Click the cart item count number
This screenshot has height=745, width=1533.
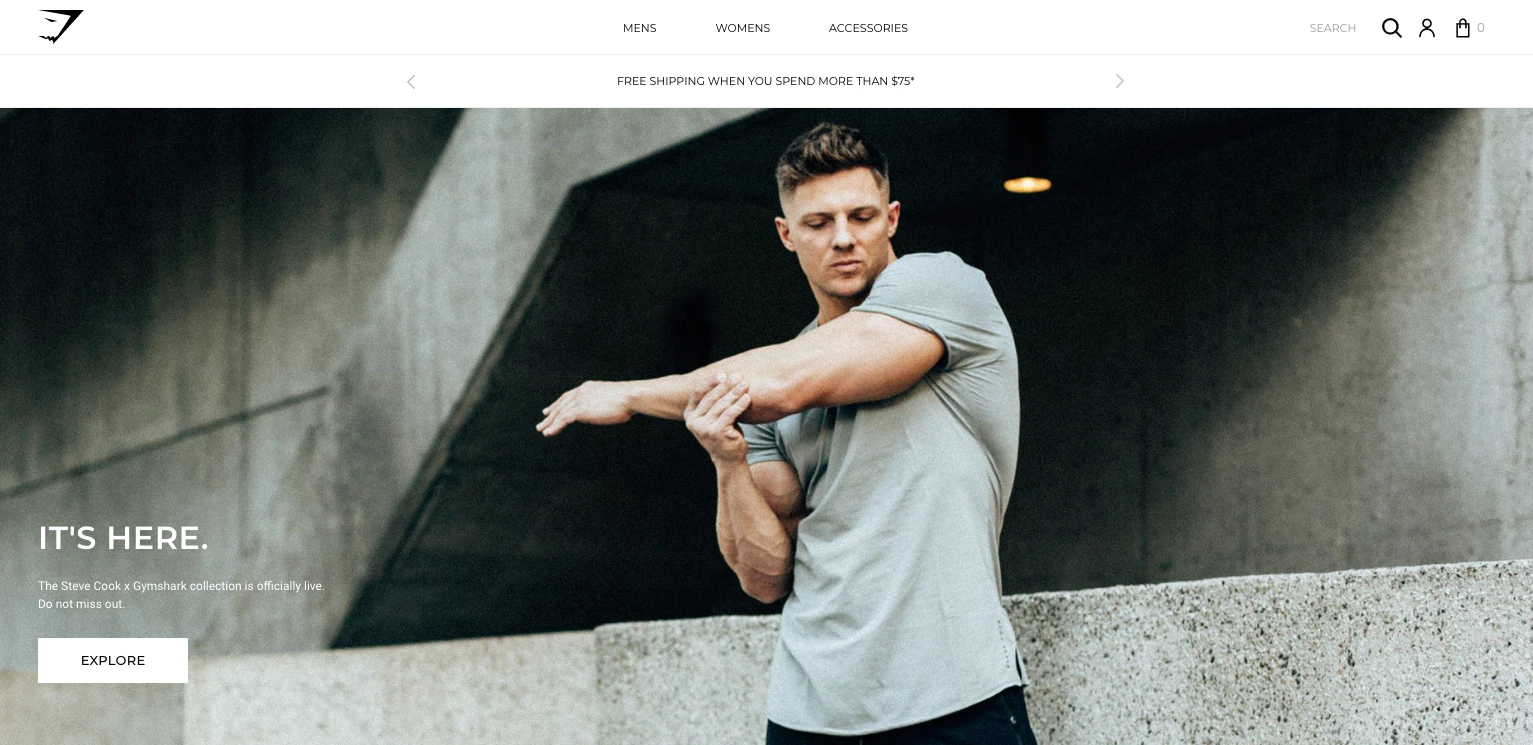[1481, 28]
